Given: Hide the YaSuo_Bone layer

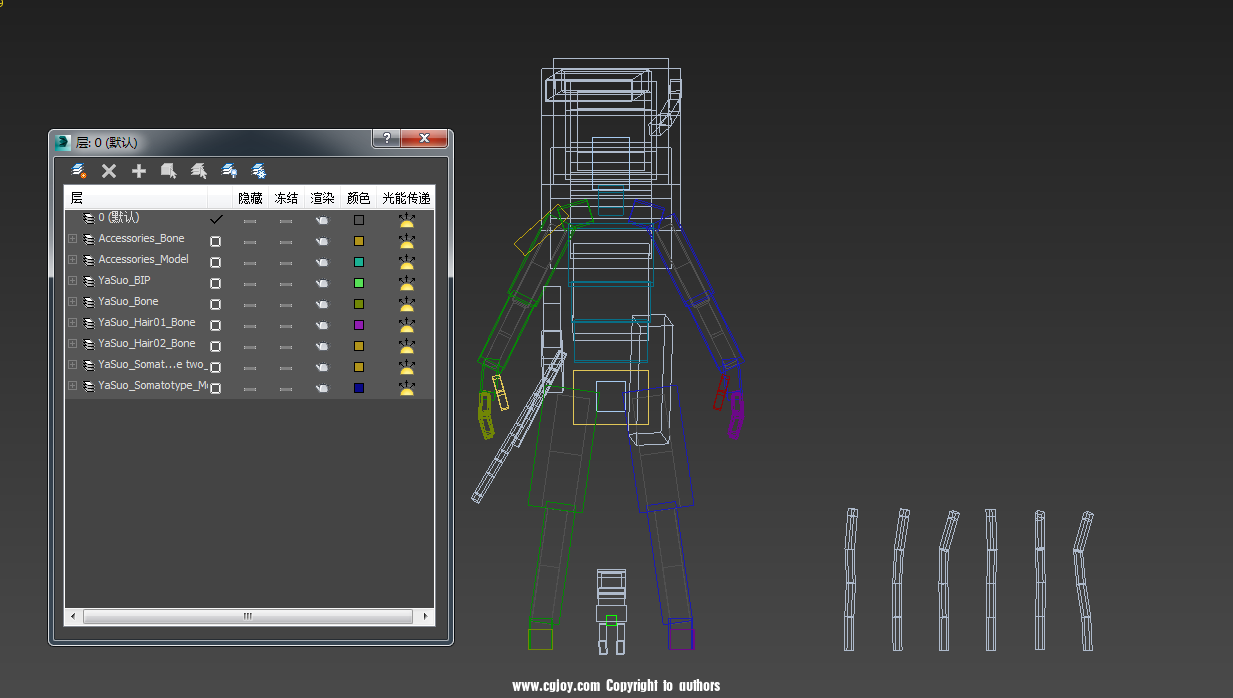Looking at the screenshot, I should tap(250, 304).
